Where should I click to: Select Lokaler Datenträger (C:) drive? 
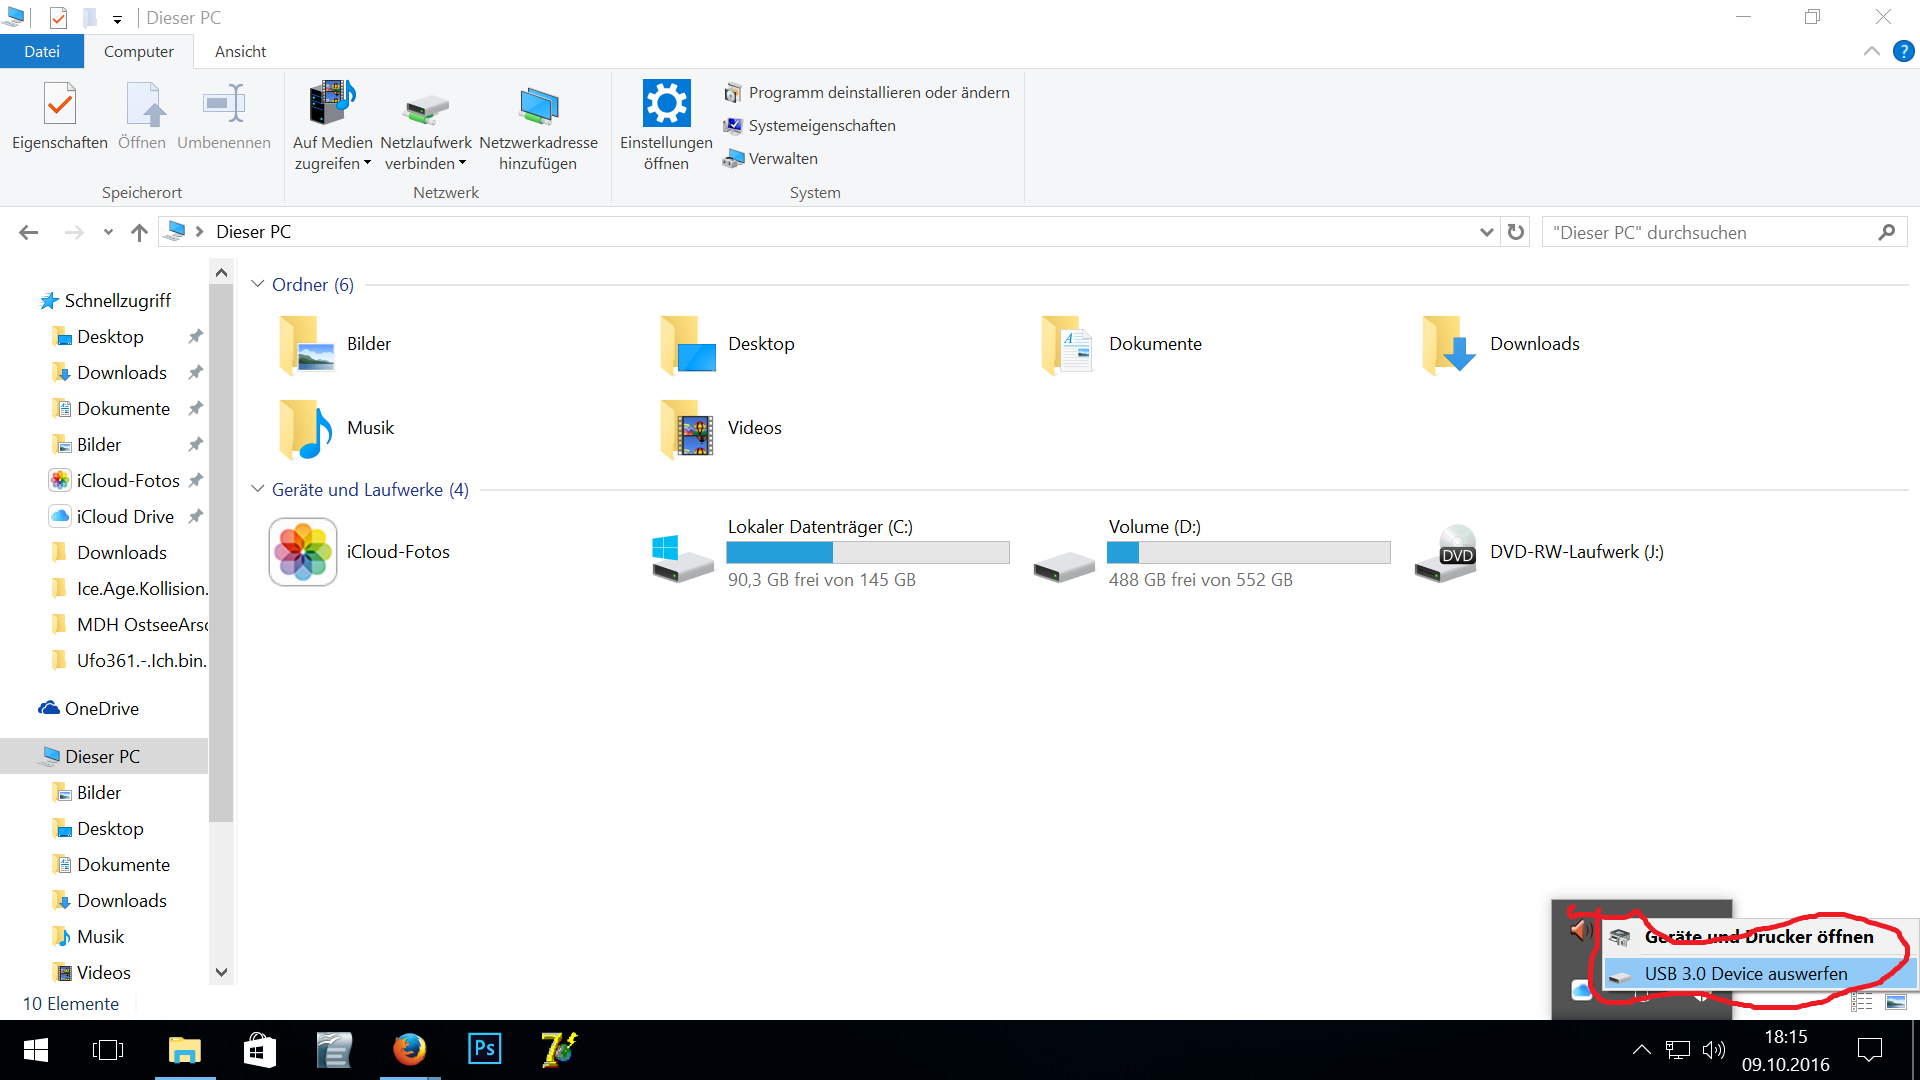[x=830, y=553]
